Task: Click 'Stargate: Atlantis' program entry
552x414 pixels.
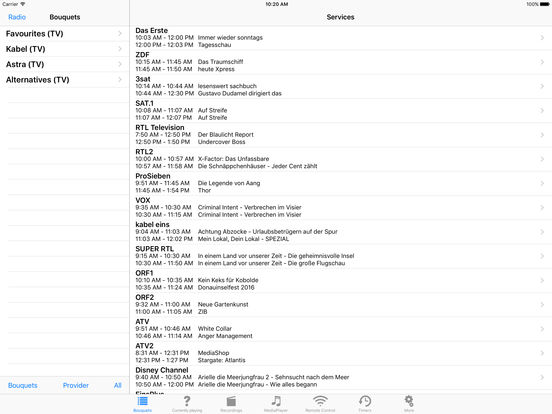Action: pyautogui.click(x=221, y=361)
